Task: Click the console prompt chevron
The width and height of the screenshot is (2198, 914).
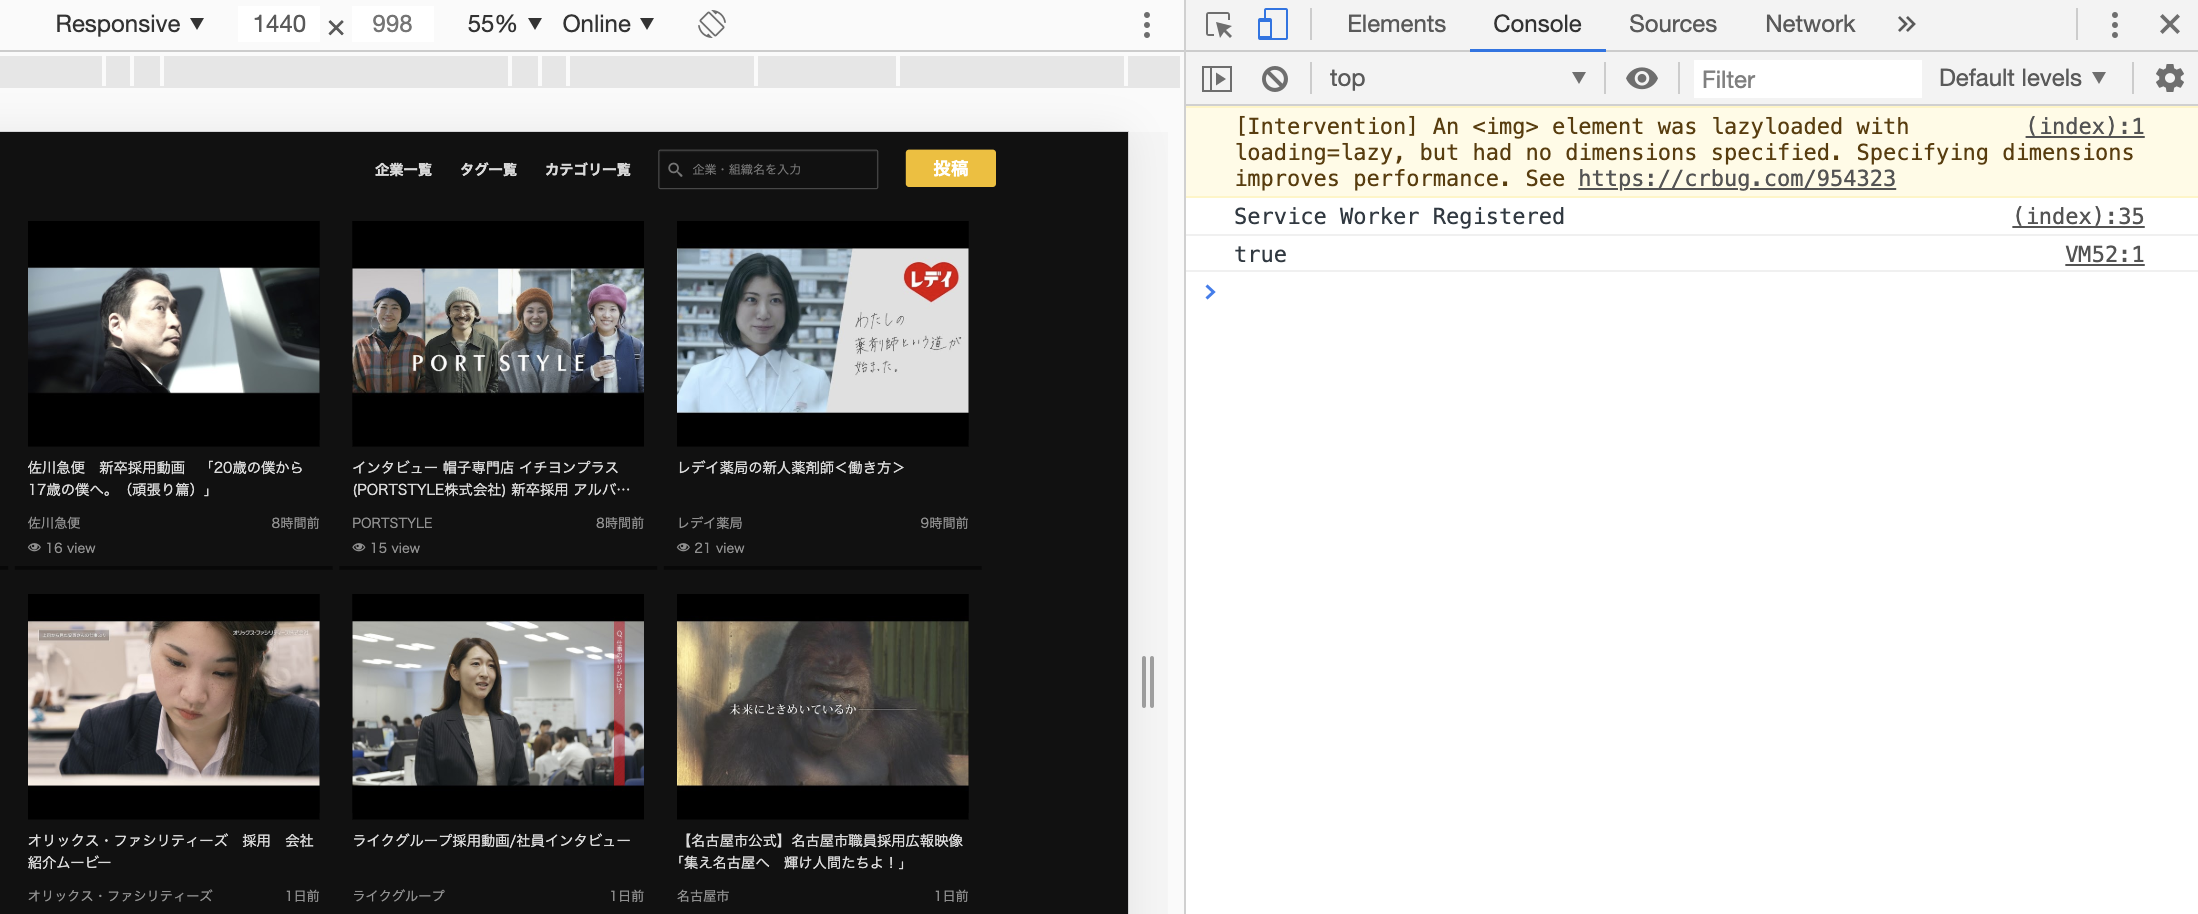Action: pyautogui.click(x=1210, y=292)
